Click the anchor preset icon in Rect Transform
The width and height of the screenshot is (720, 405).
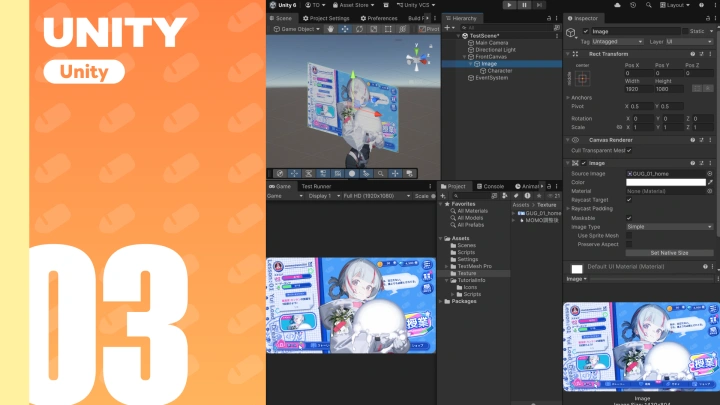click(583, 79)
